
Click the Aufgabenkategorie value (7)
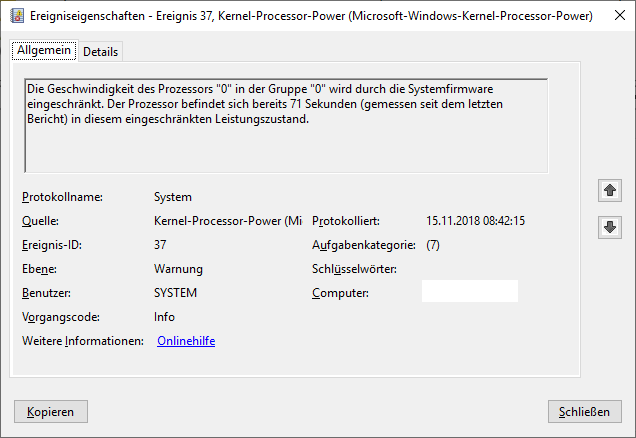433,245
